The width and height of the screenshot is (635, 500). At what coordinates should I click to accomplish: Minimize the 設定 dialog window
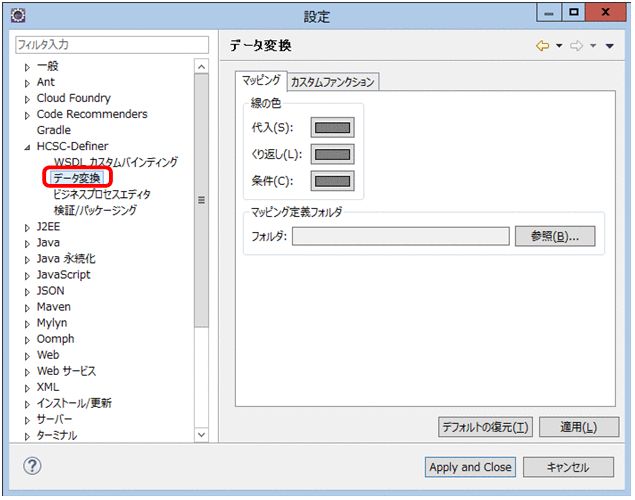click(549, 13)
